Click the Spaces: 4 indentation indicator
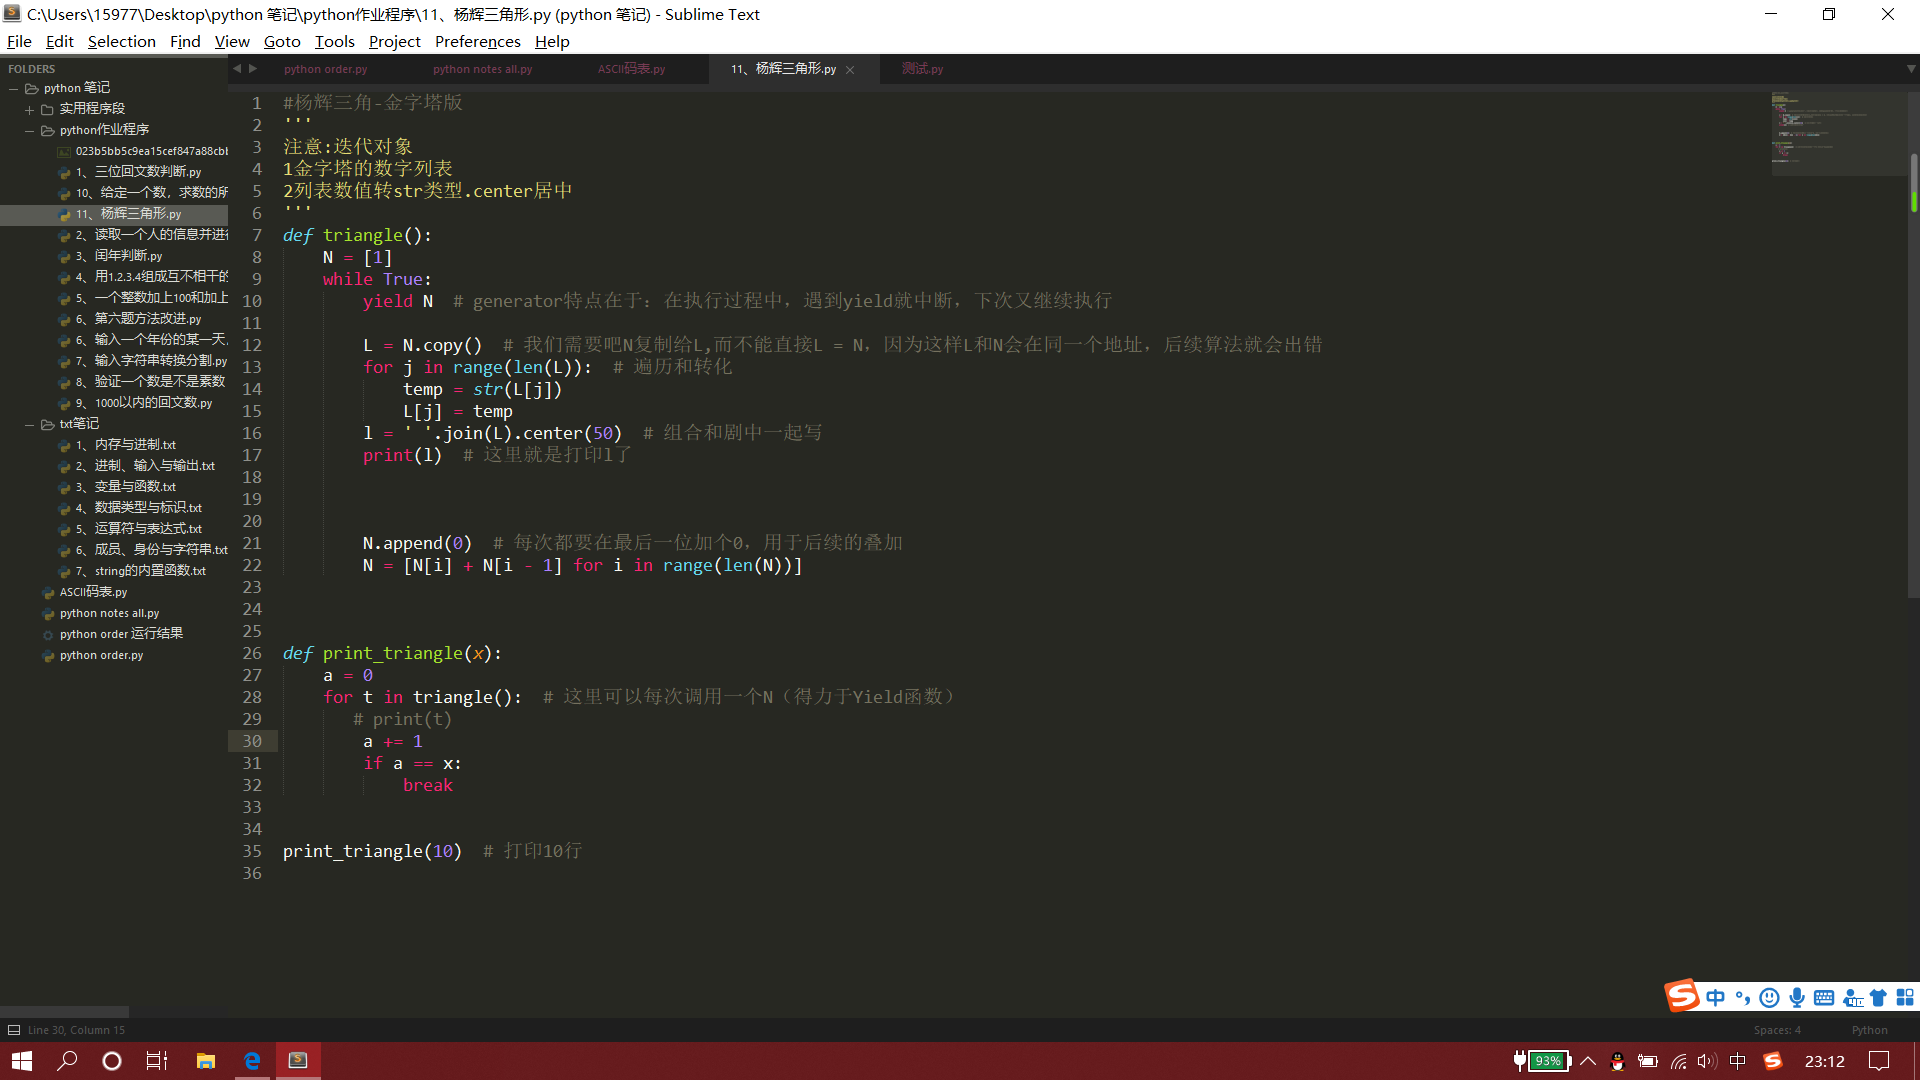This screenshot has width=1920, height=1080. pyautogui.click(x=1777, y=1029)
